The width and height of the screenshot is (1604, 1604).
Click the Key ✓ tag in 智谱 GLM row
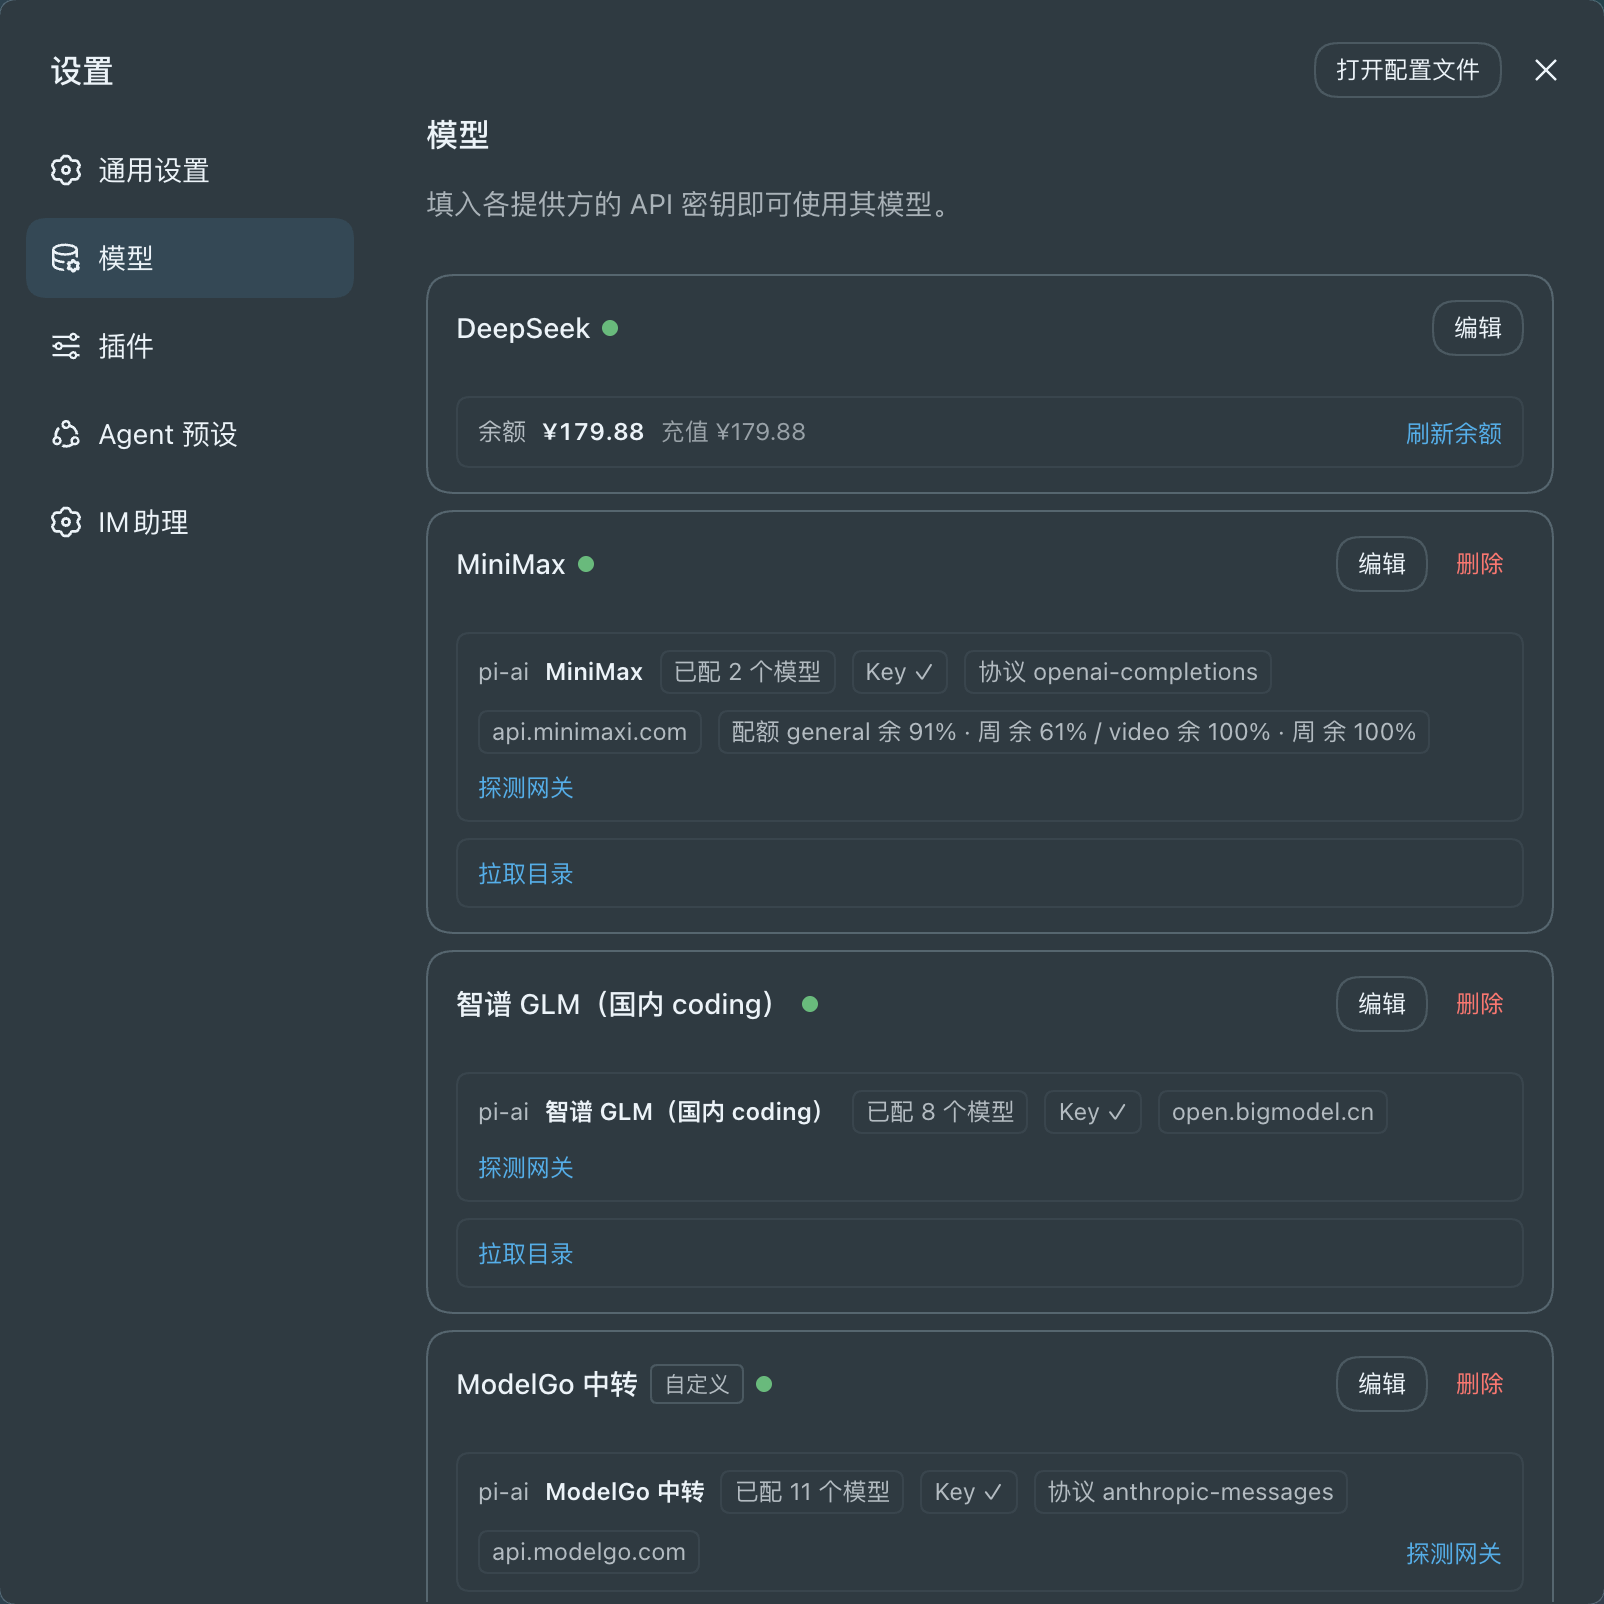click(1092, 1112)
